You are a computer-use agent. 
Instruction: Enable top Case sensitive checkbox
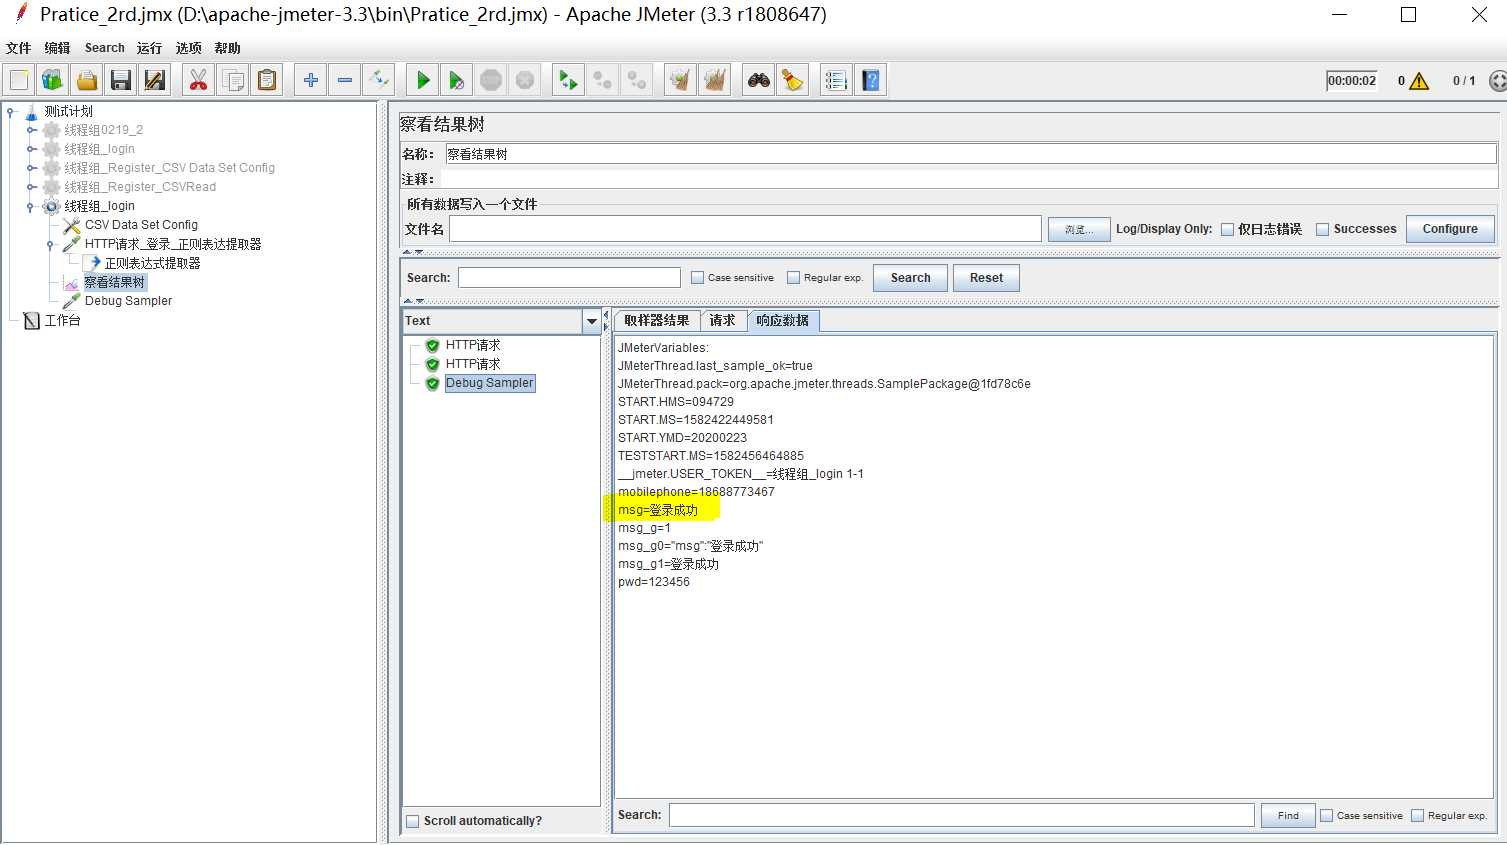[x=697, y=278]
